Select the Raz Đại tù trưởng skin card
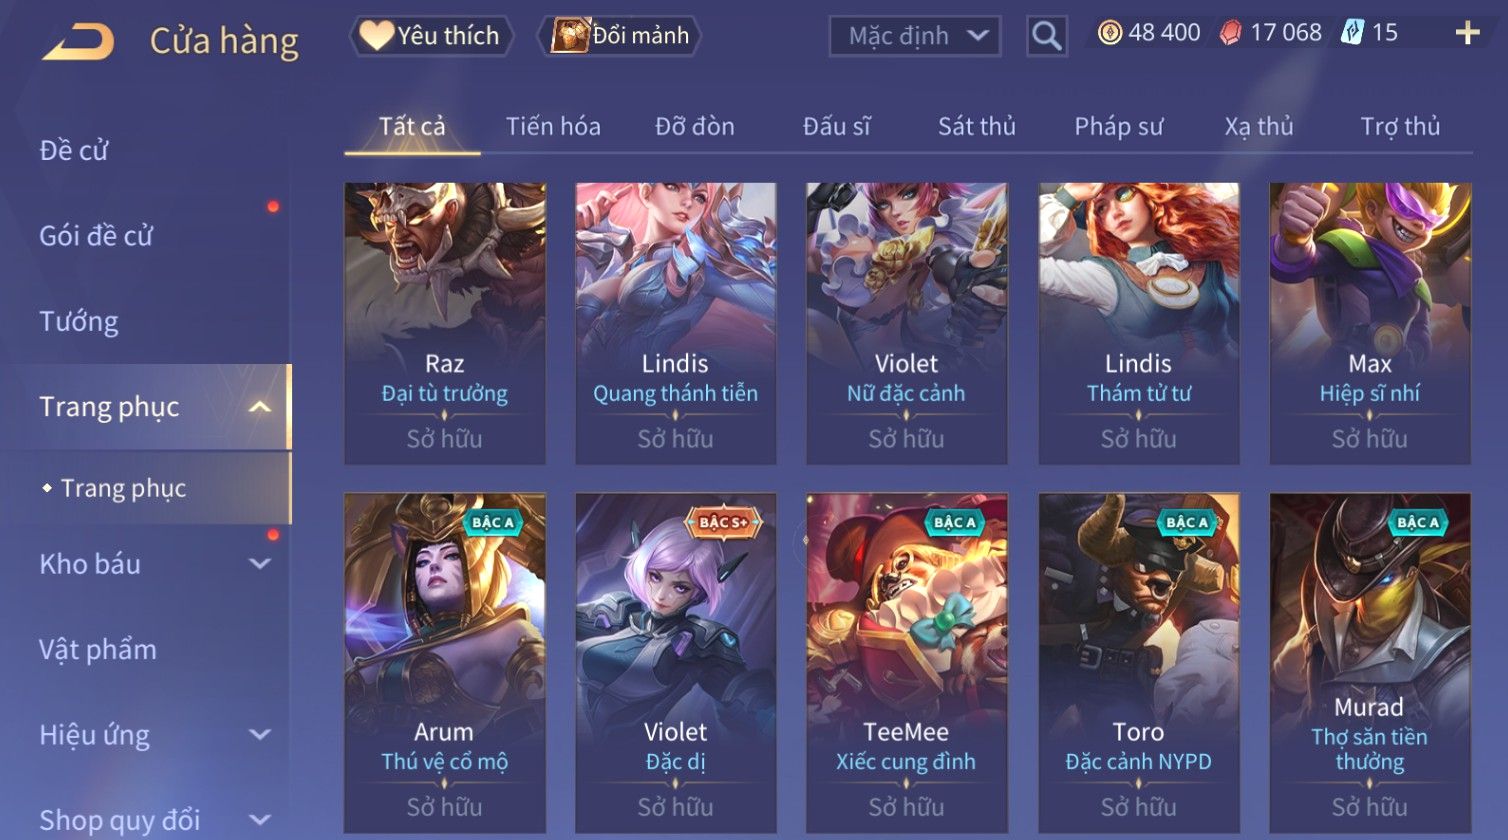 point(445,324)
